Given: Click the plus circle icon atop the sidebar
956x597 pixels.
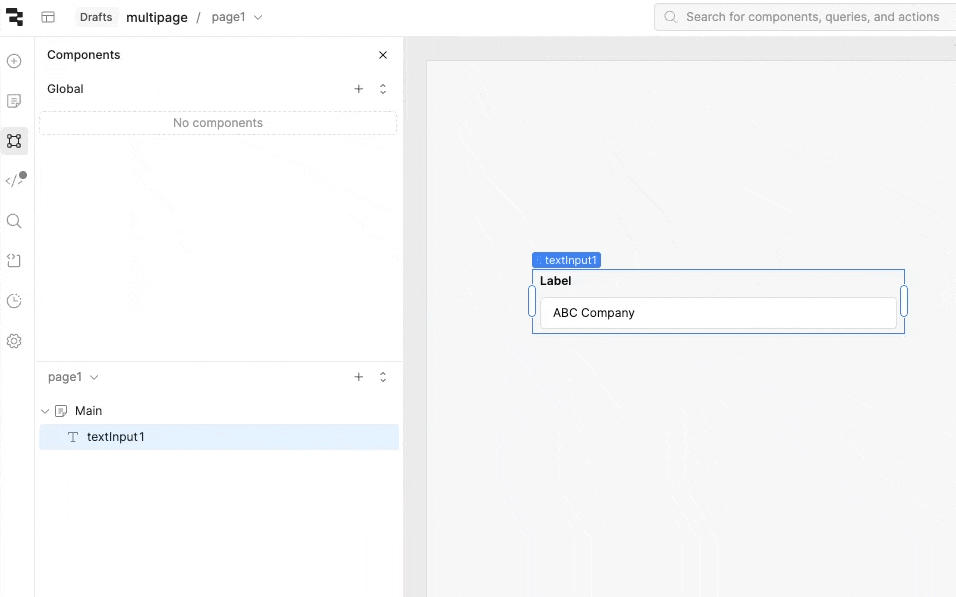Looking at the screenshot, I should coord(14,61).
